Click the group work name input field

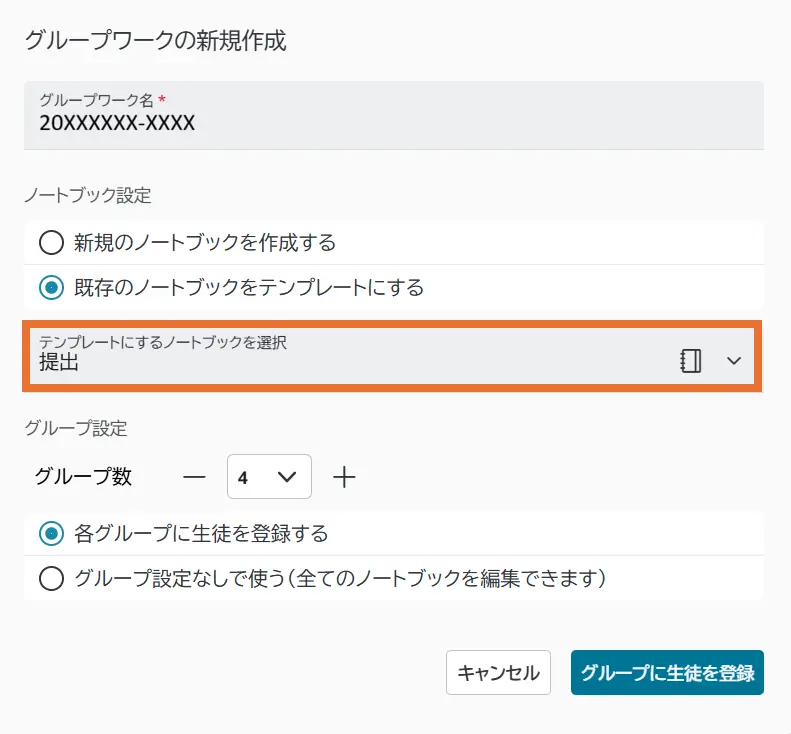point(393,116)
